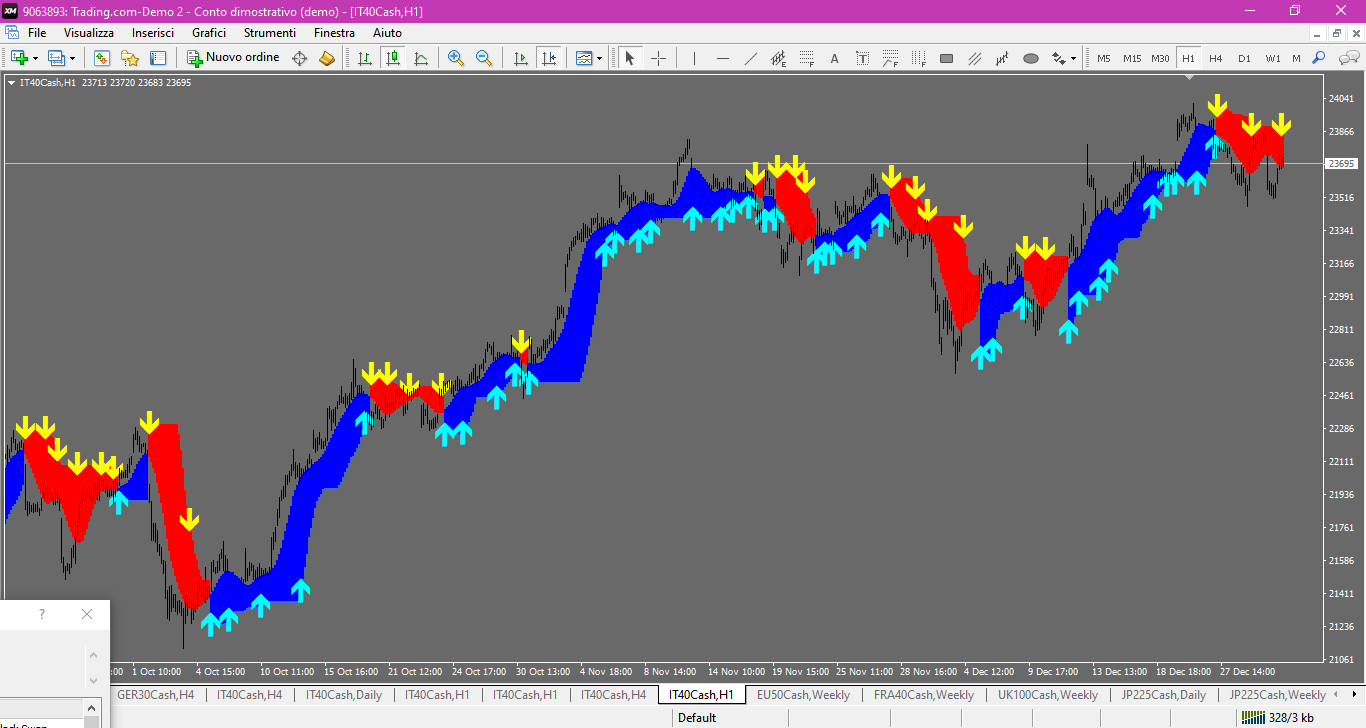
Task: Select the cursor arrow tool
Action: tap(630, 58)
